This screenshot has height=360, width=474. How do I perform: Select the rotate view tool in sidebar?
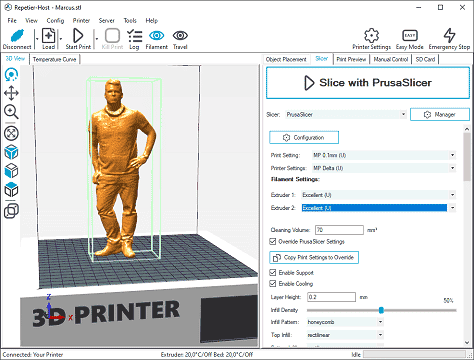(11, 75)
